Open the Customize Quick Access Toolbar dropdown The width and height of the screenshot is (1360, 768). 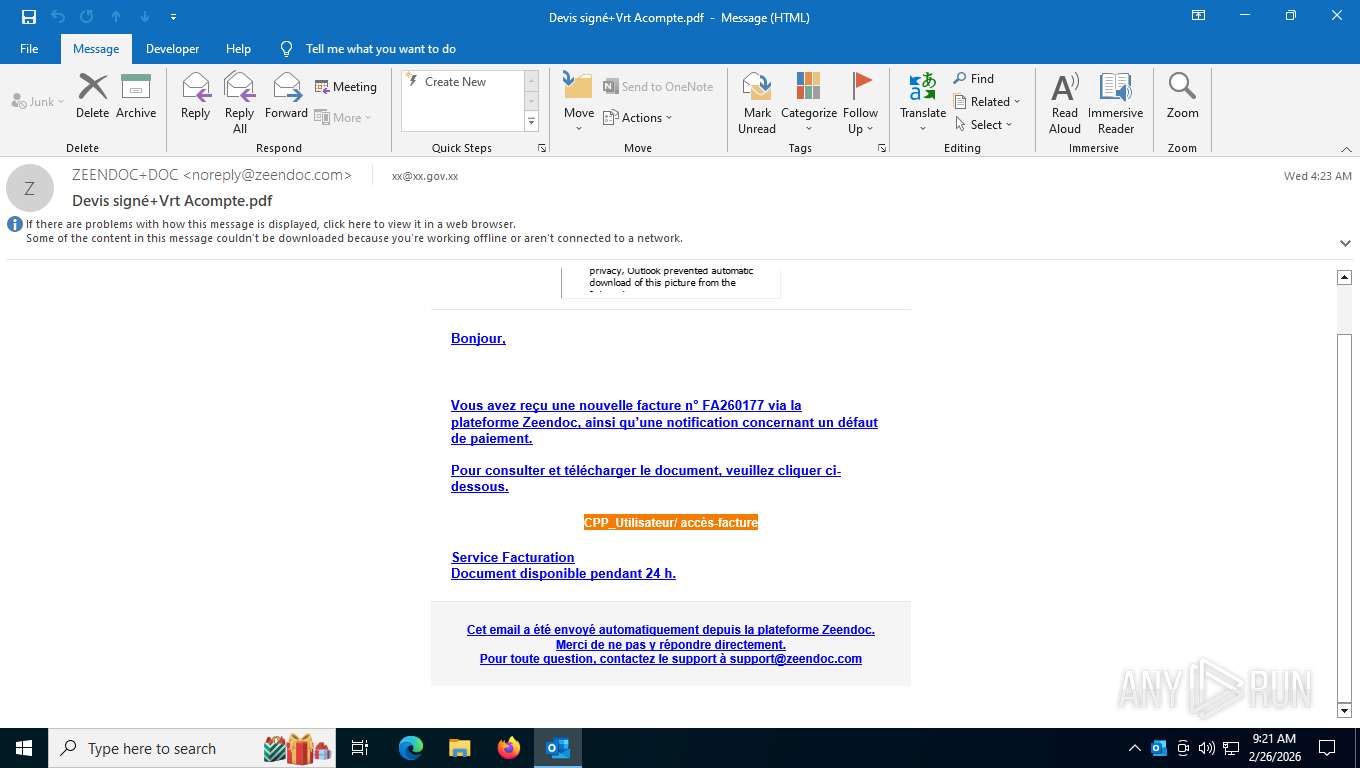tap(174, 17)
